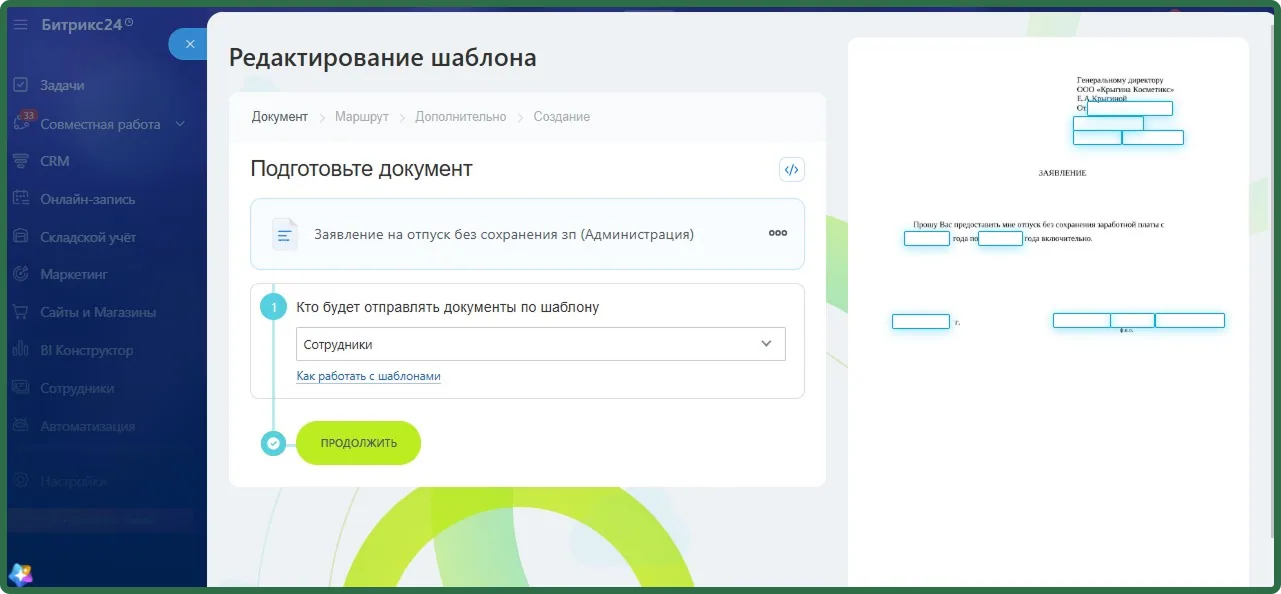The height and width of the screenshot is (594, 1281).
Task: Open the Как работать с шаблонами link
Action: (x=369, y=376)
